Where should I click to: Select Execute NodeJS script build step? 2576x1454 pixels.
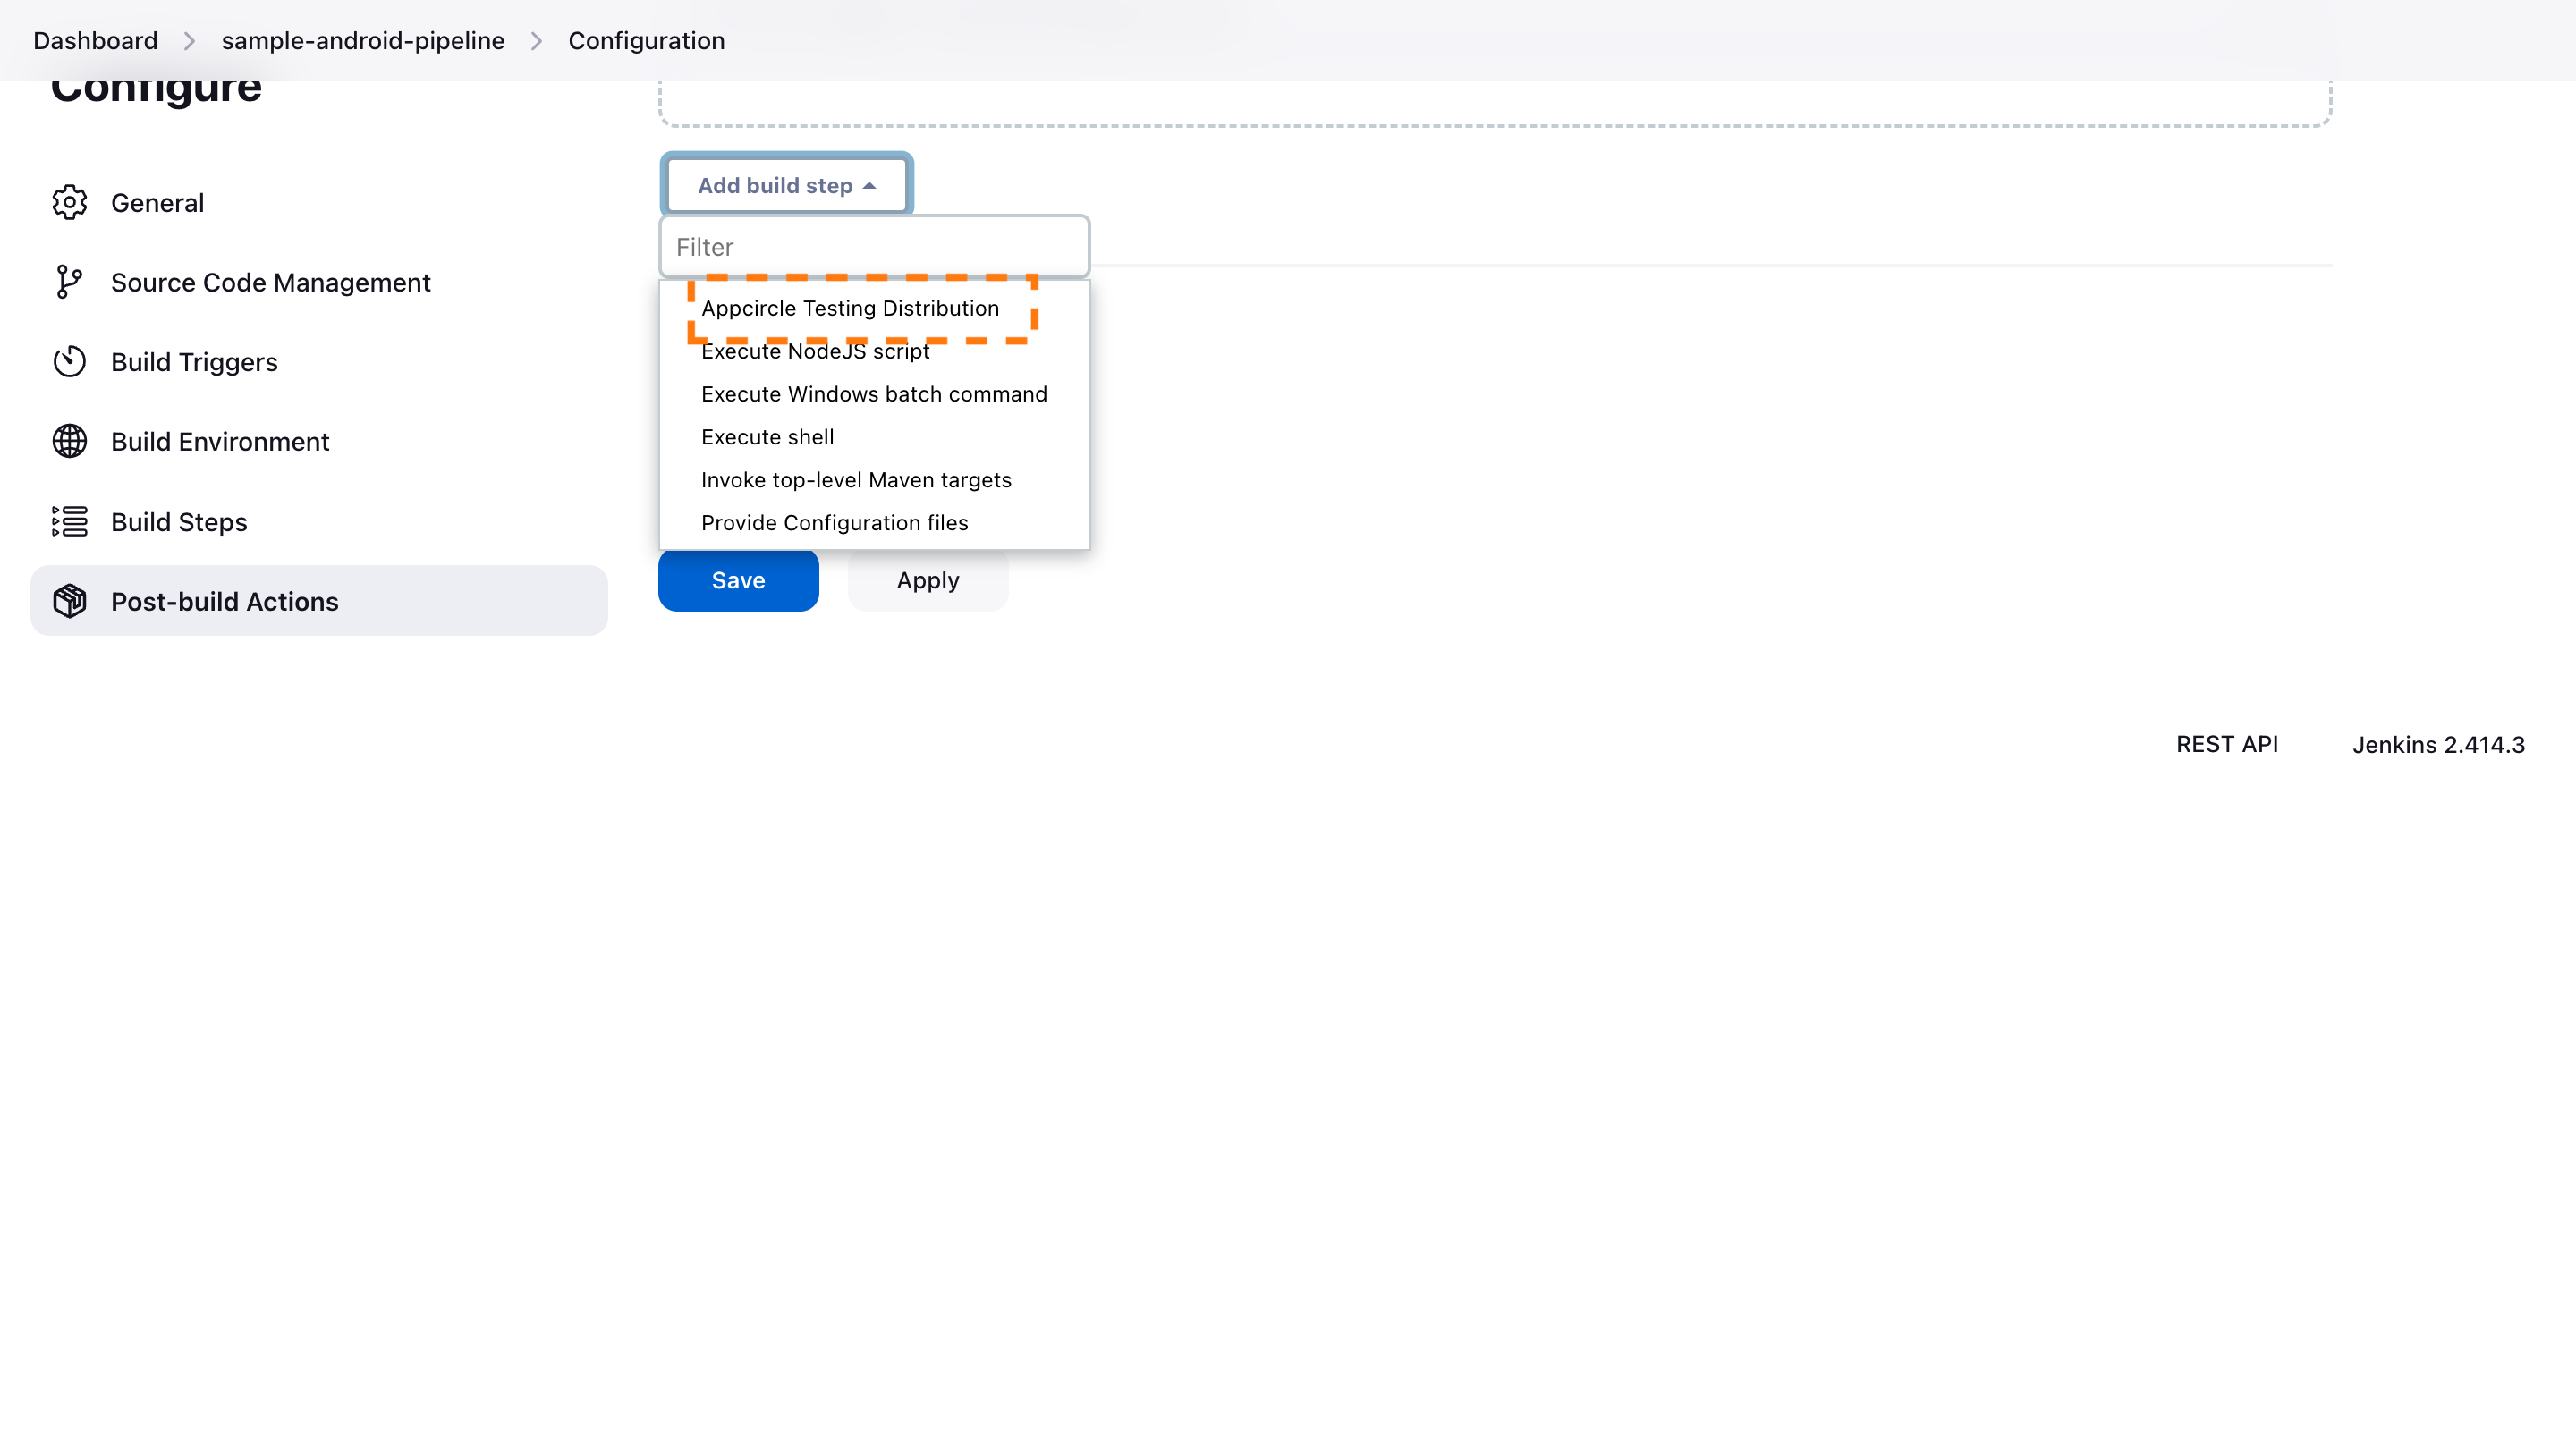pyautogui.click(x=816, y=351)
